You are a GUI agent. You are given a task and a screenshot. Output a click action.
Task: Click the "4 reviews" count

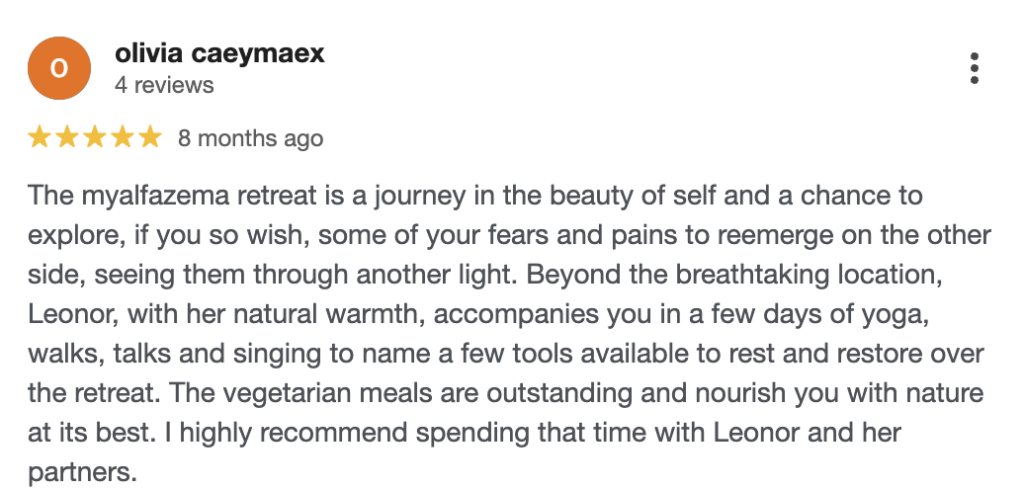click(x=164, y=85)
